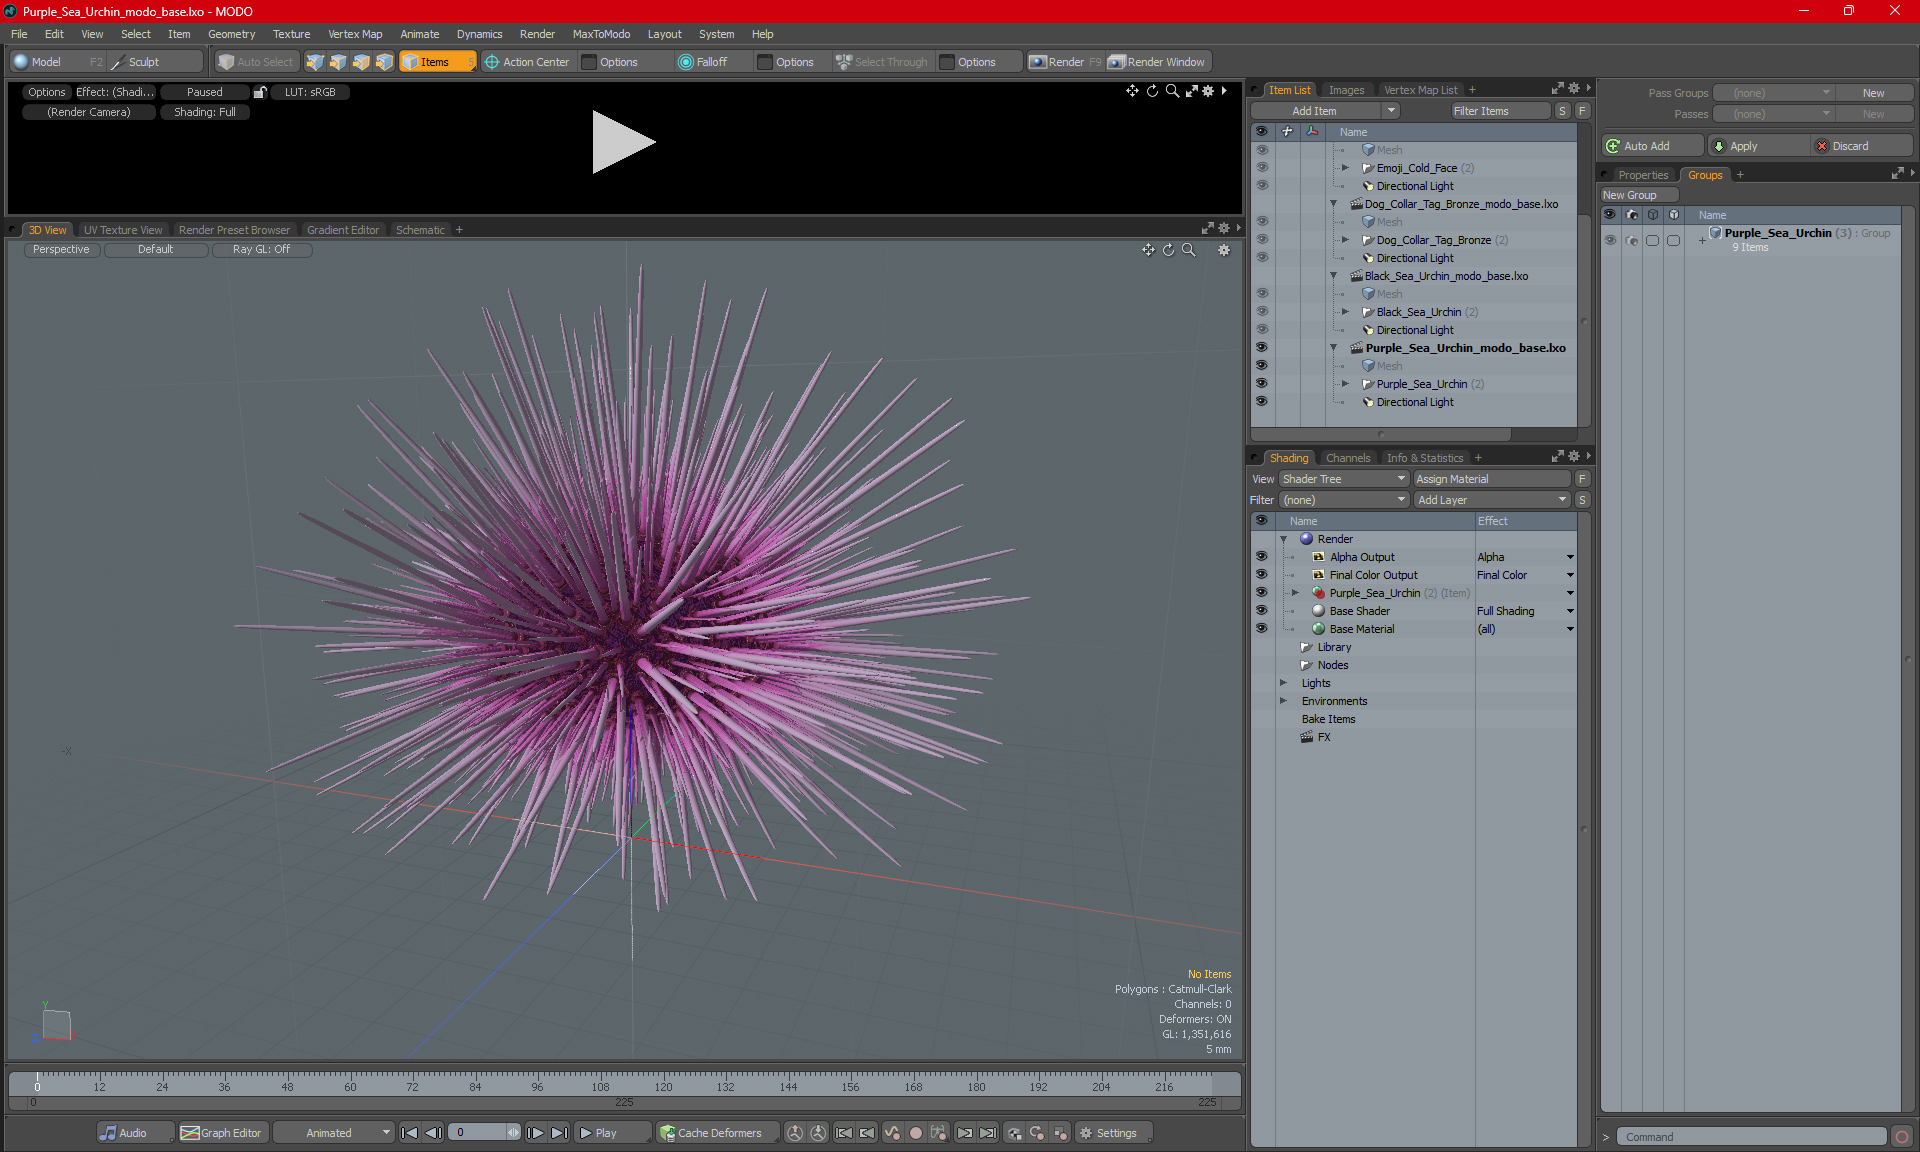Toggle visibility of Alpha Output layer

click(x=1262, y=557)
